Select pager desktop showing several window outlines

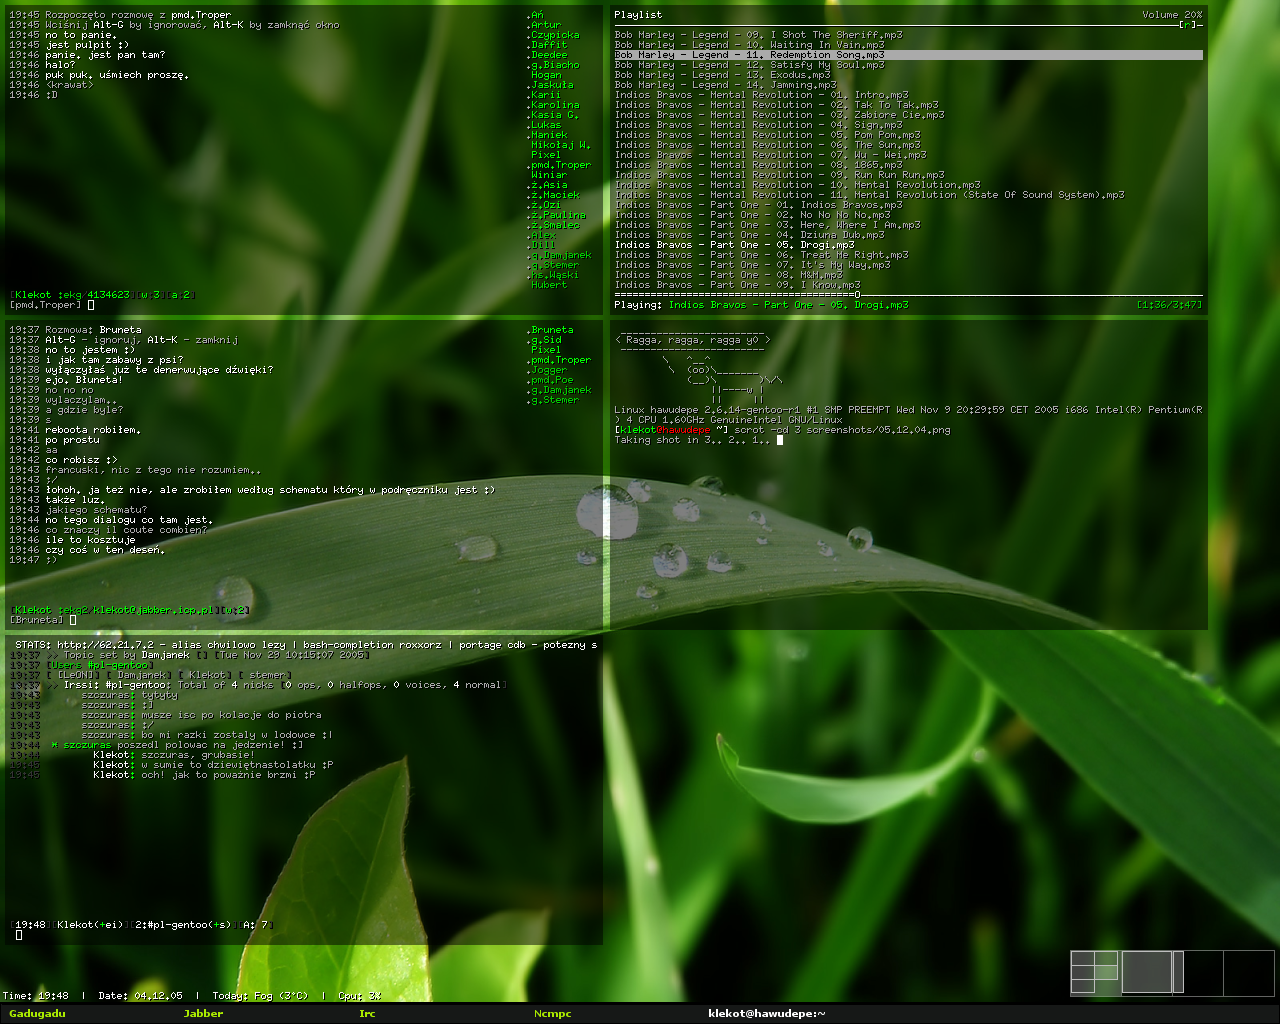point(1095,972)
